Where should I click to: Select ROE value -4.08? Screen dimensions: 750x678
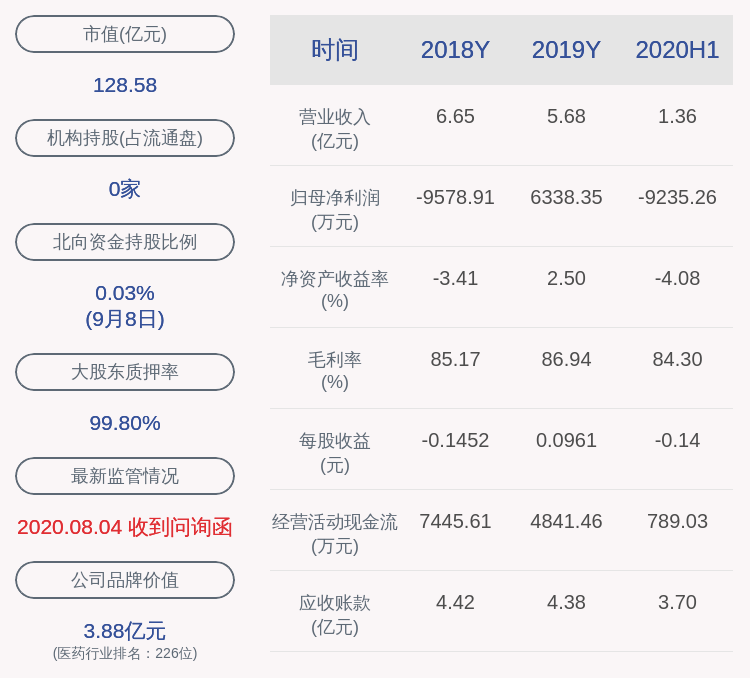click(677, 278)
